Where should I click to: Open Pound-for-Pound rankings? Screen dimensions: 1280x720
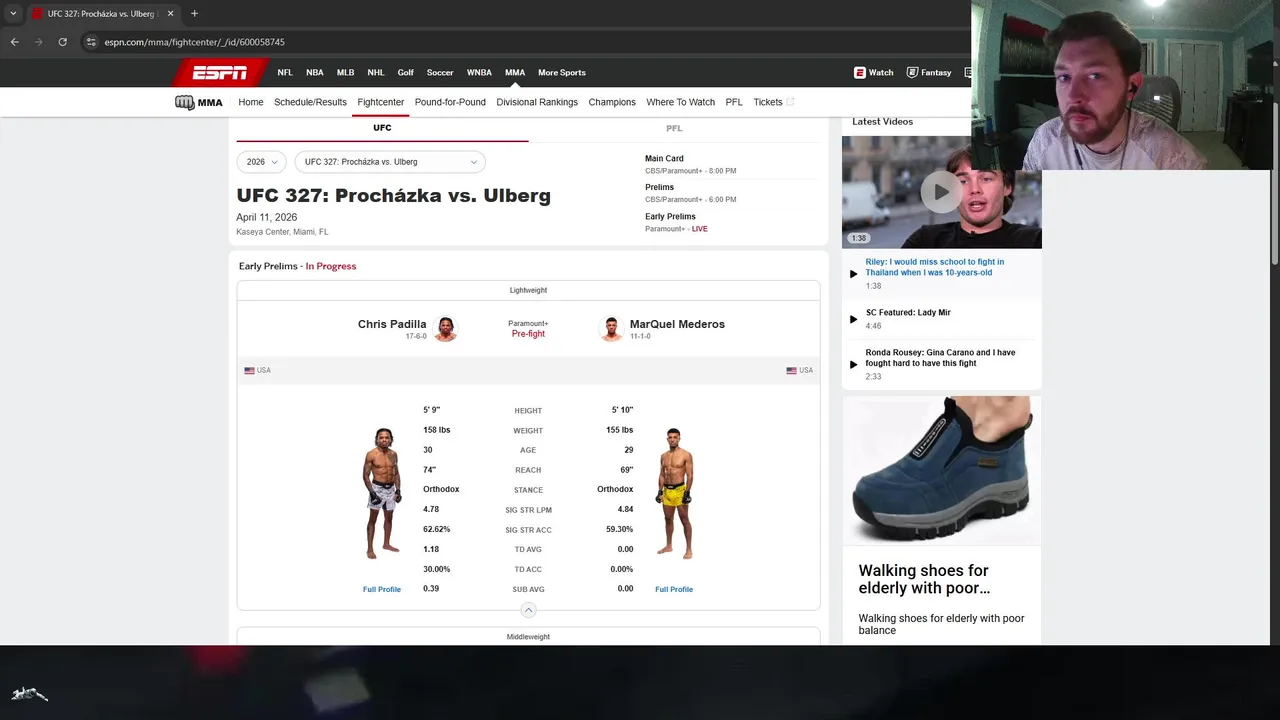450,102
